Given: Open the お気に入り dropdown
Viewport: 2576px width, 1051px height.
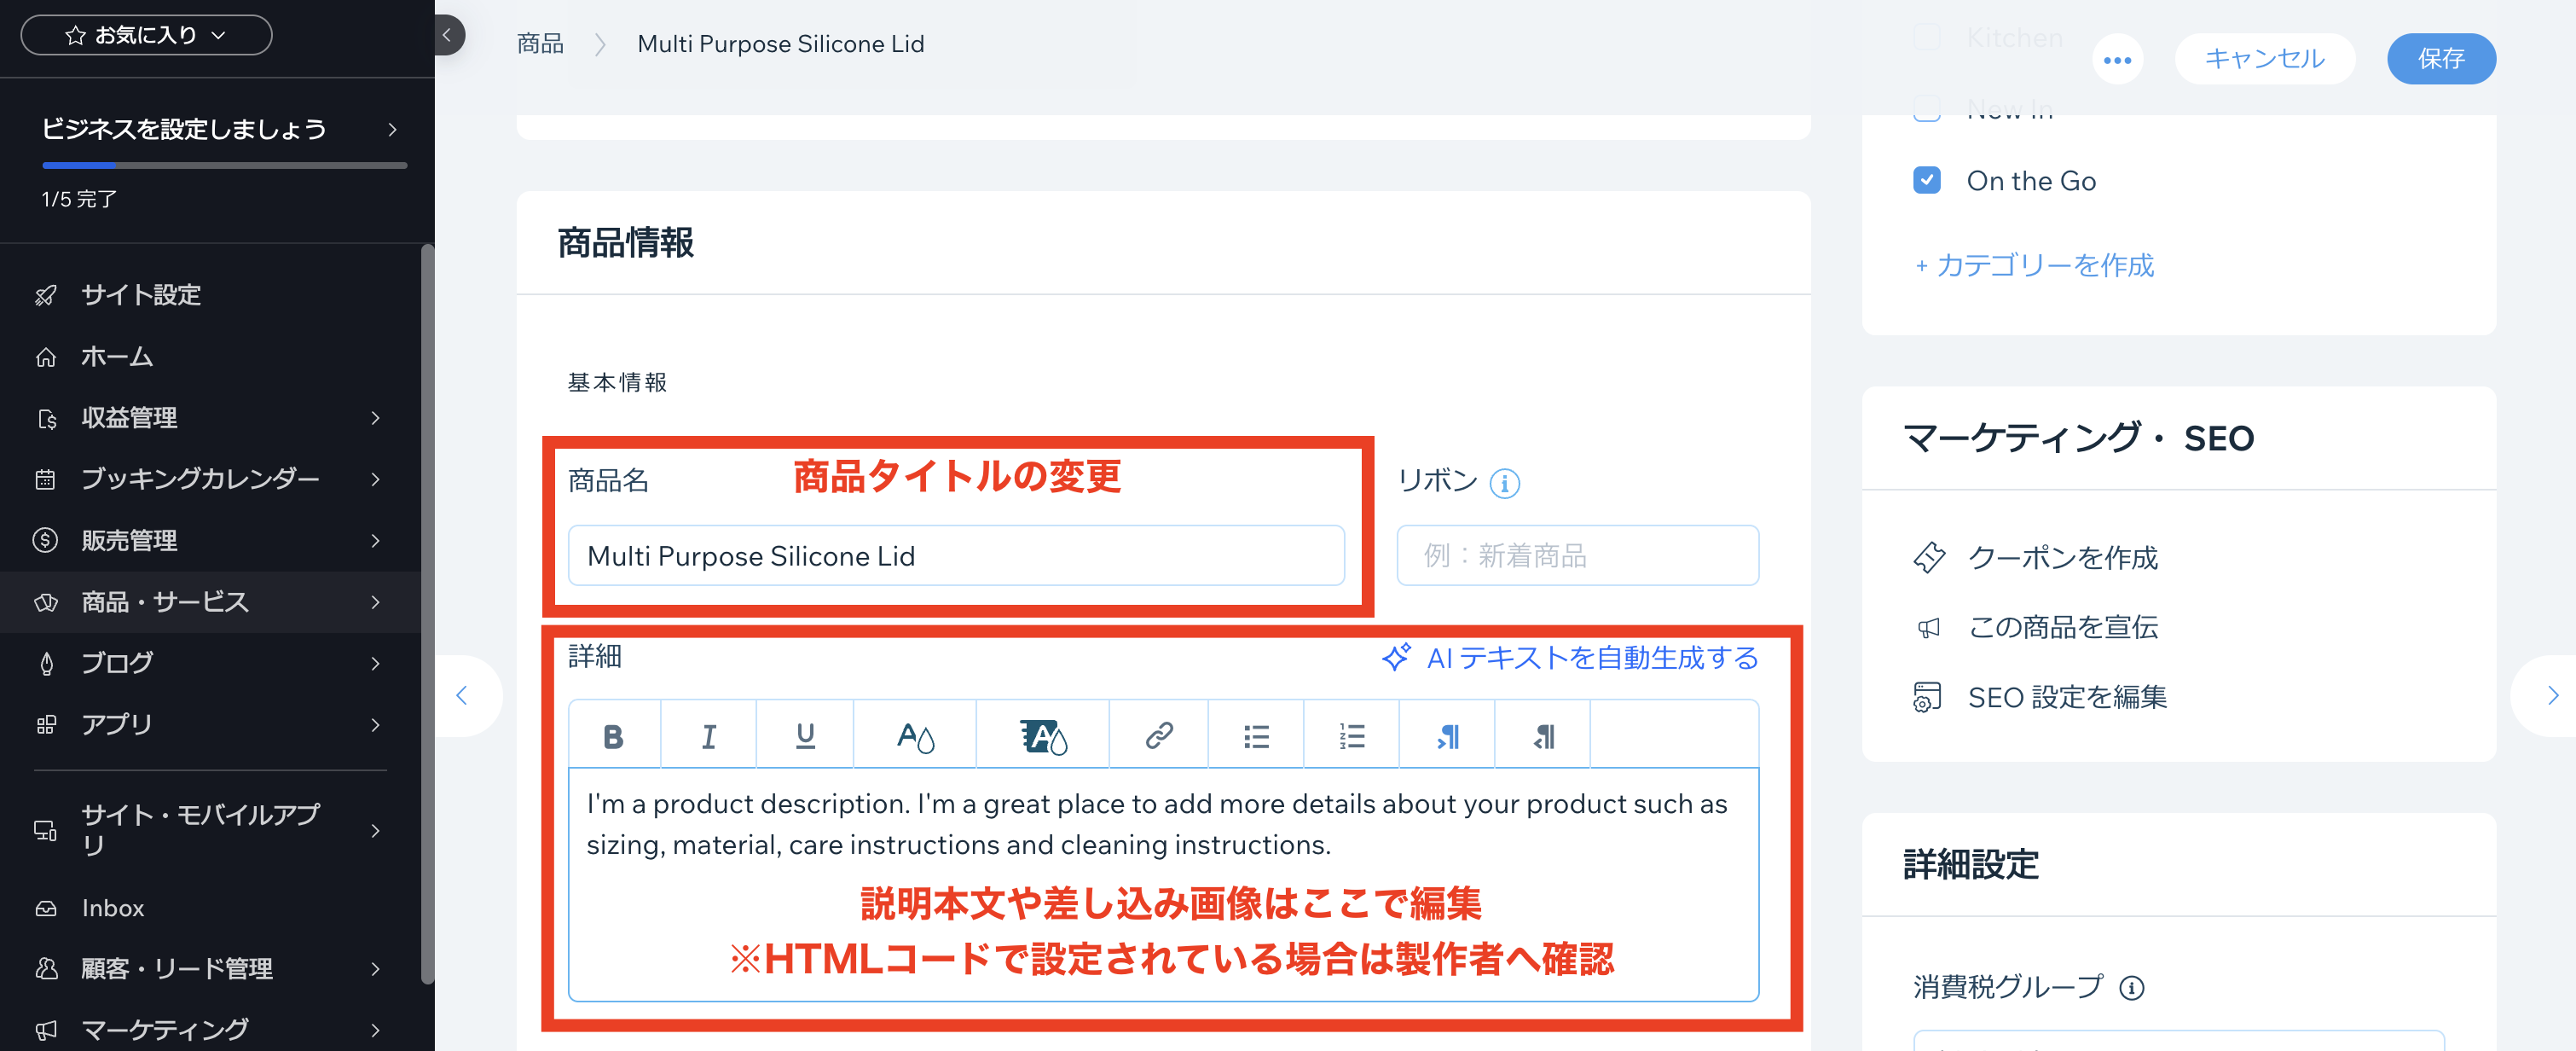Looking at the screenshot, I should [146, 34].
